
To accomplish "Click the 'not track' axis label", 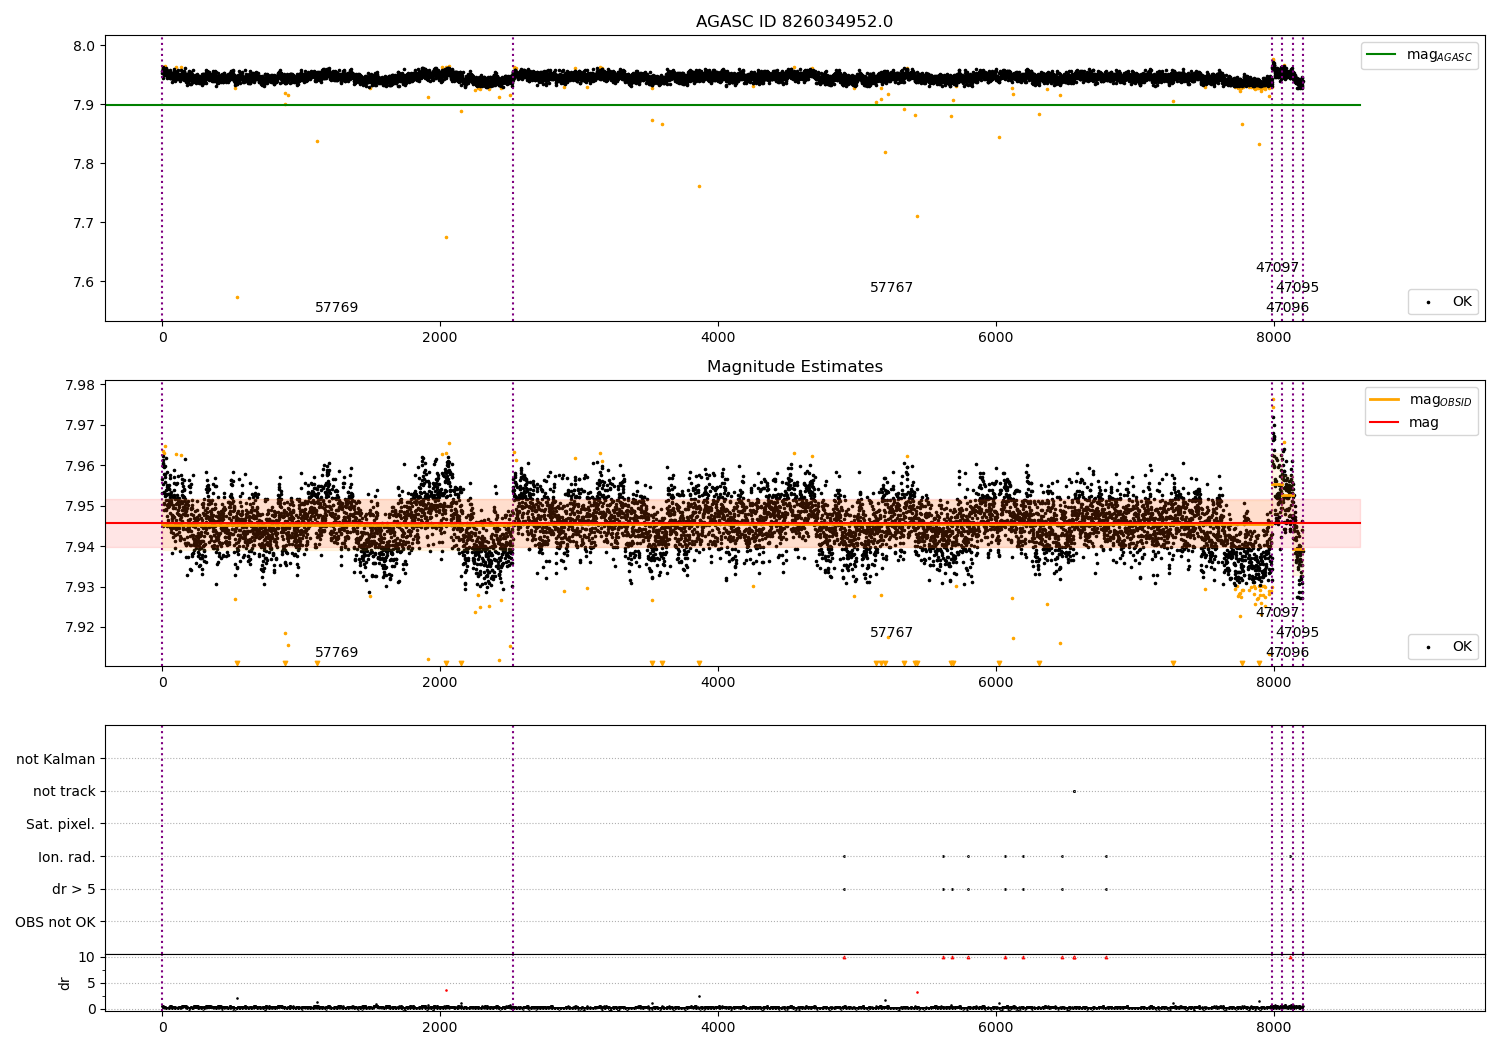I will point(64,791).
